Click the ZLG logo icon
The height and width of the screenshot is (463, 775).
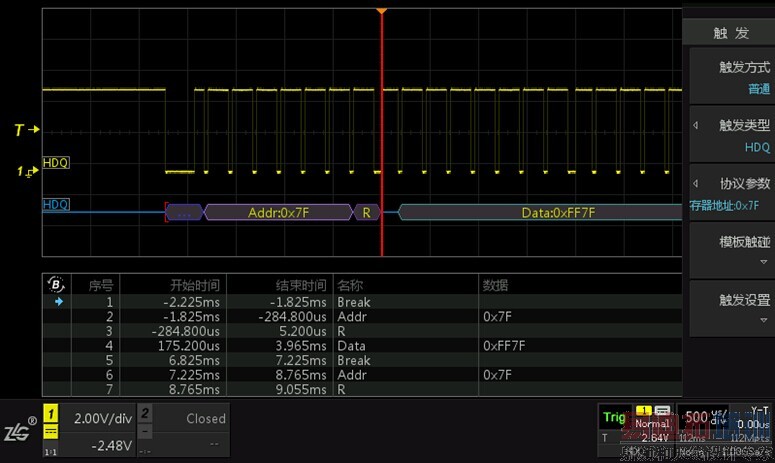point(18,430)
